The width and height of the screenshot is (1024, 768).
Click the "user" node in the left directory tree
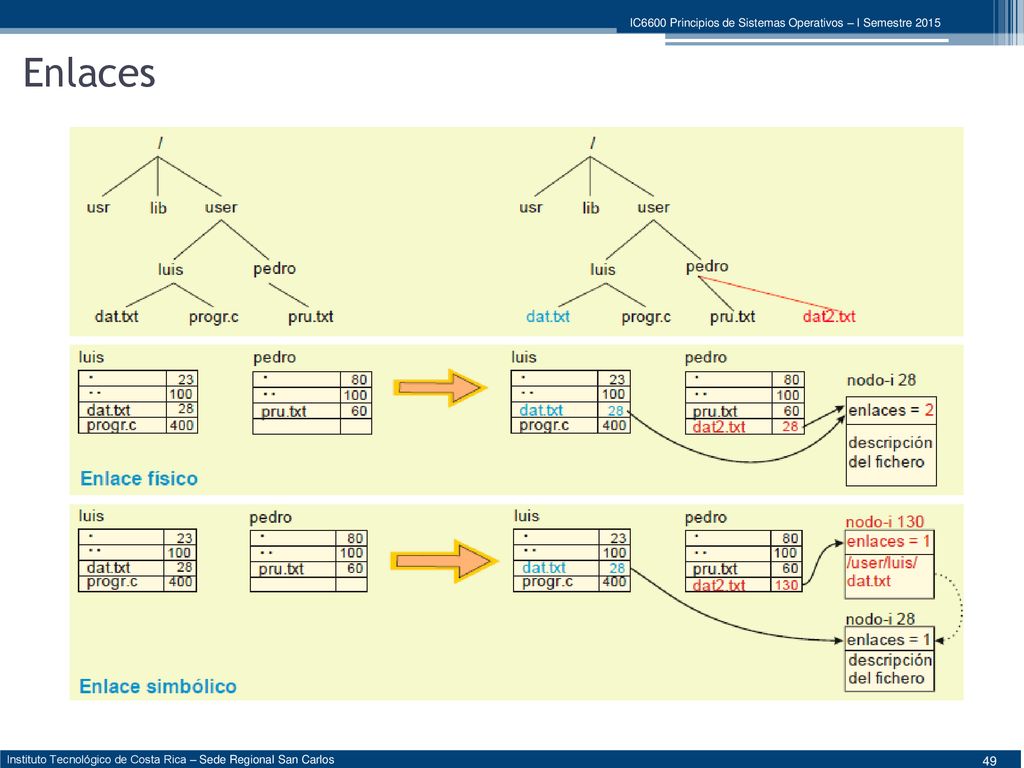221,208
